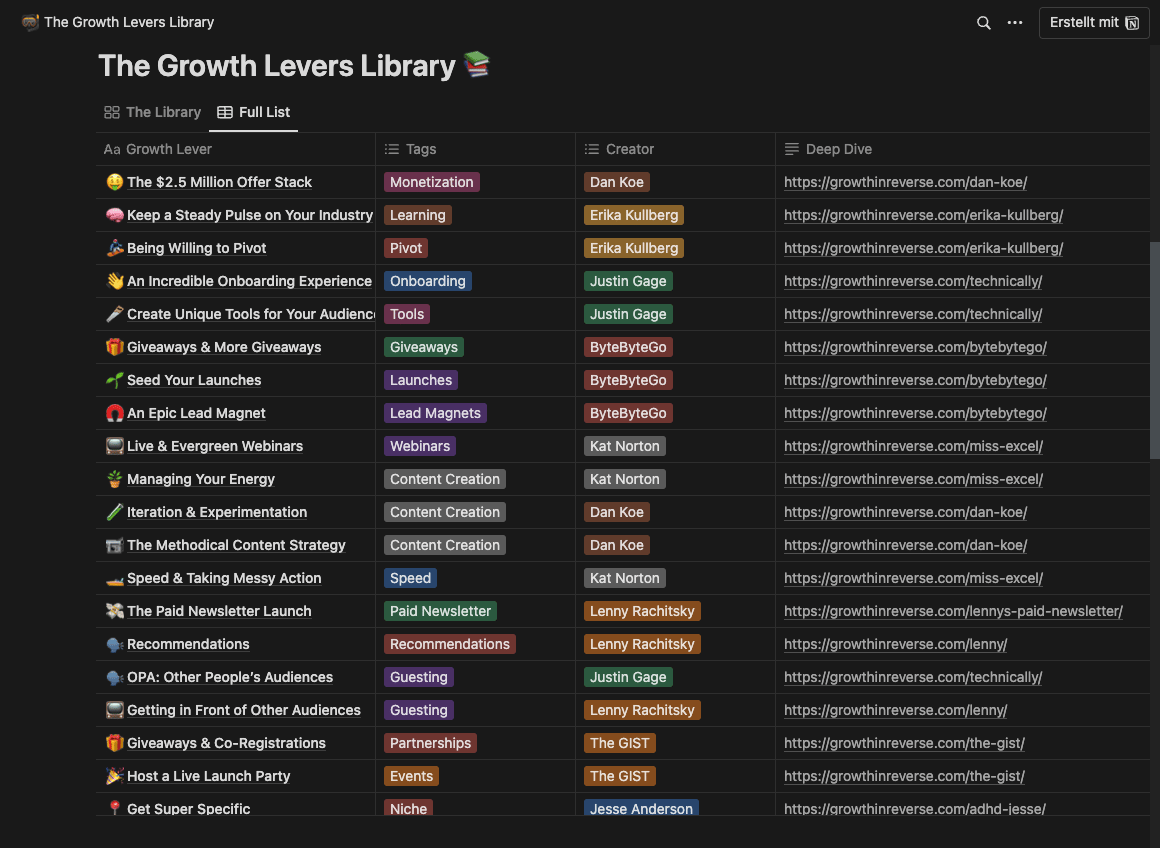
Task: Click the Deep Dive column header
Action: pyautogui.click(x=962, y=149)
